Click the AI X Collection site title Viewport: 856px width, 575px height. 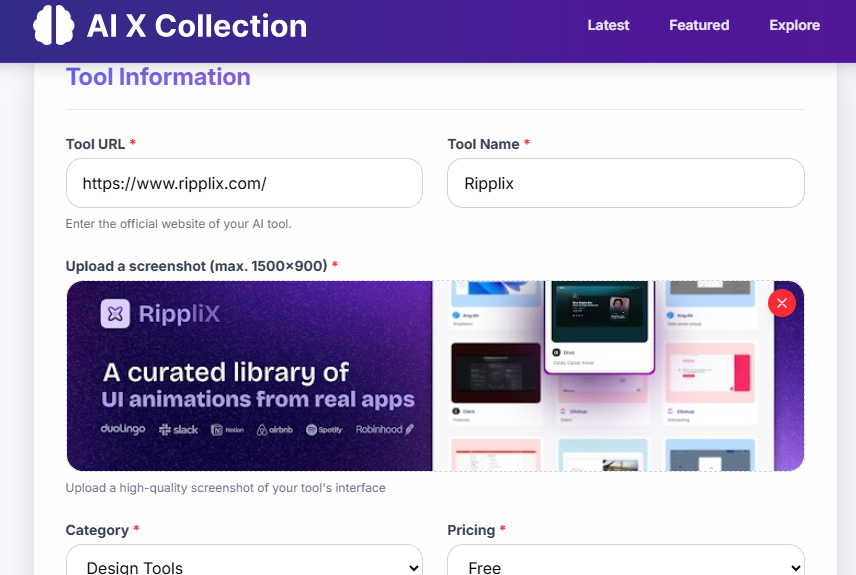tap(196, 26)
